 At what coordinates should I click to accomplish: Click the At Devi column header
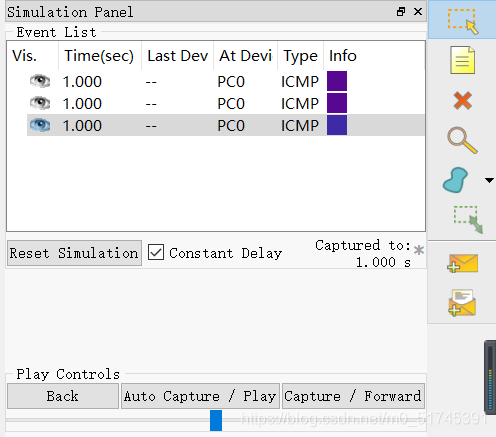(245, 56)
